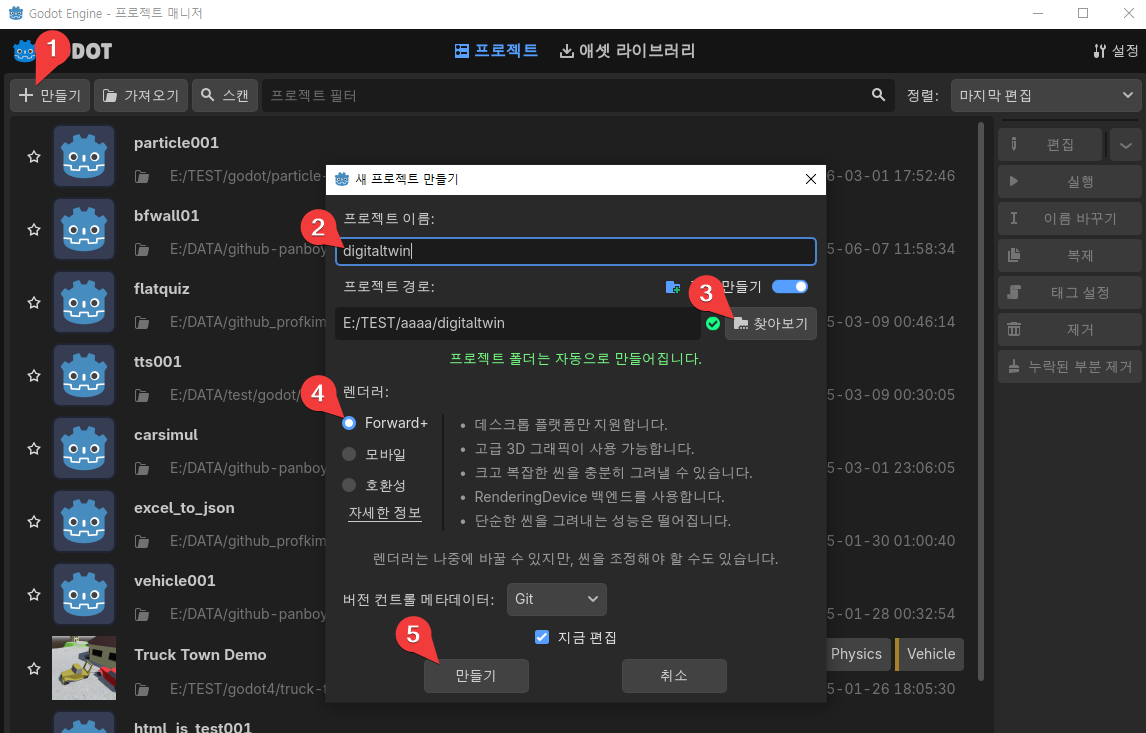Switch to the 프로젝트 tab
The width and height of the screenshot is (1146, 733).
[x=496, y=51]
